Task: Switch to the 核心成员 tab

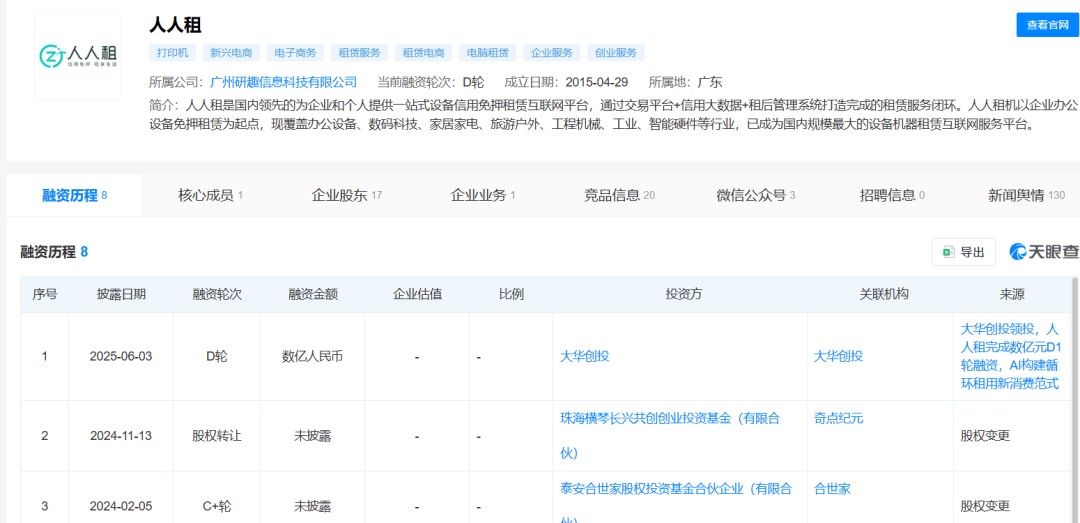Action: (x=210, y=195)
